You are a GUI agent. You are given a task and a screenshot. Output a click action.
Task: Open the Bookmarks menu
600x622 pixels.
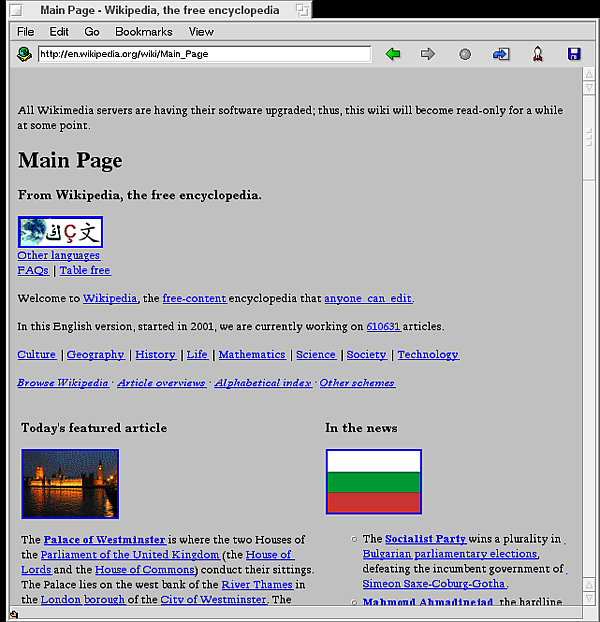pyautogui.click(x=144, y=32)
